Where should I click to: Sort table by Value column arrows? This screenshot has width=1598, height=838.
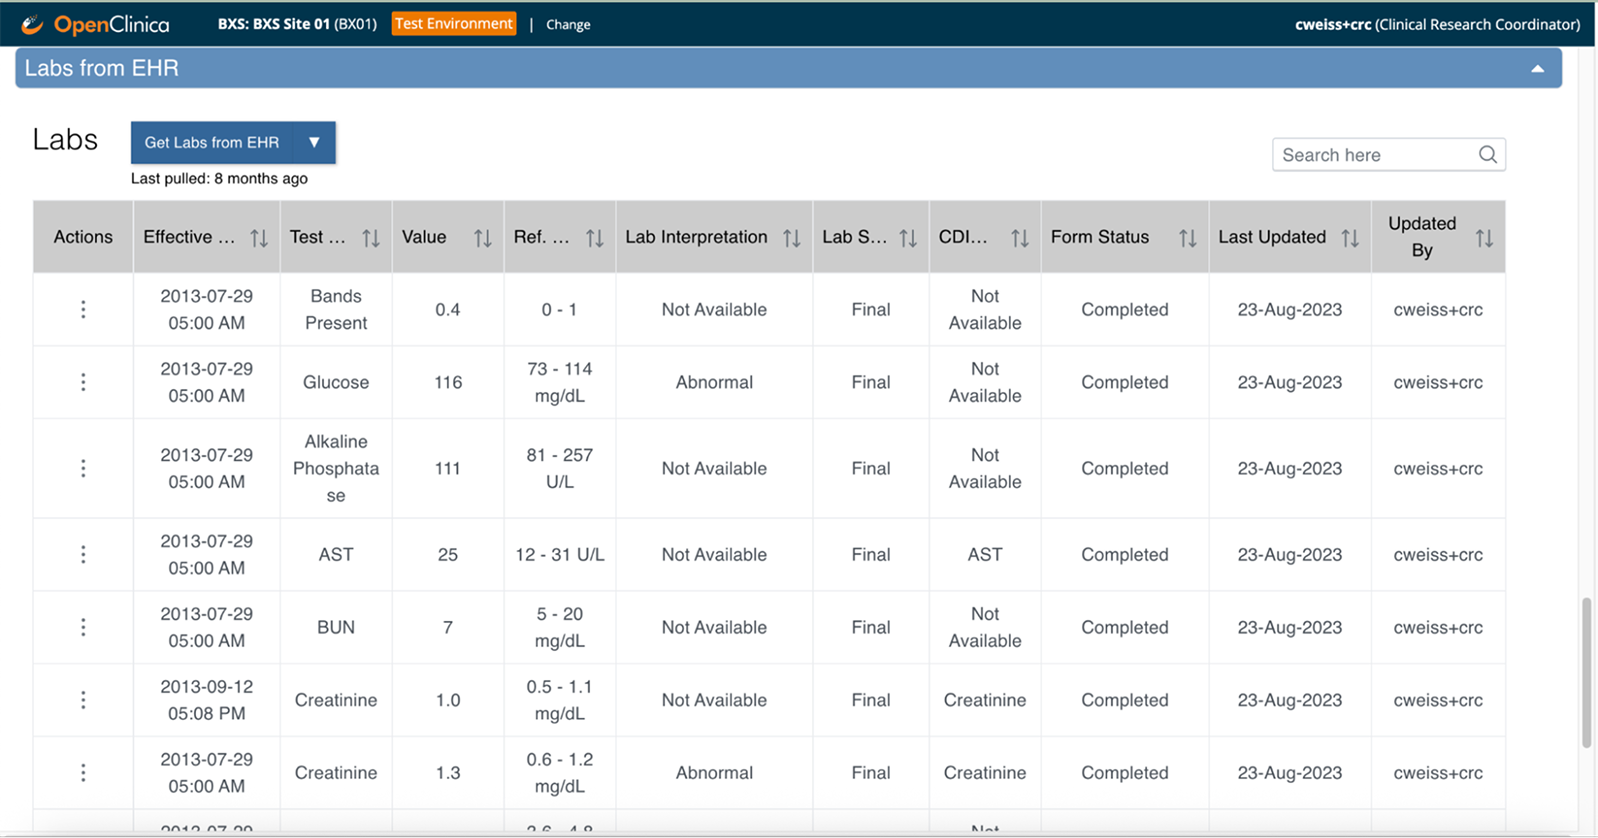(482, 238)
